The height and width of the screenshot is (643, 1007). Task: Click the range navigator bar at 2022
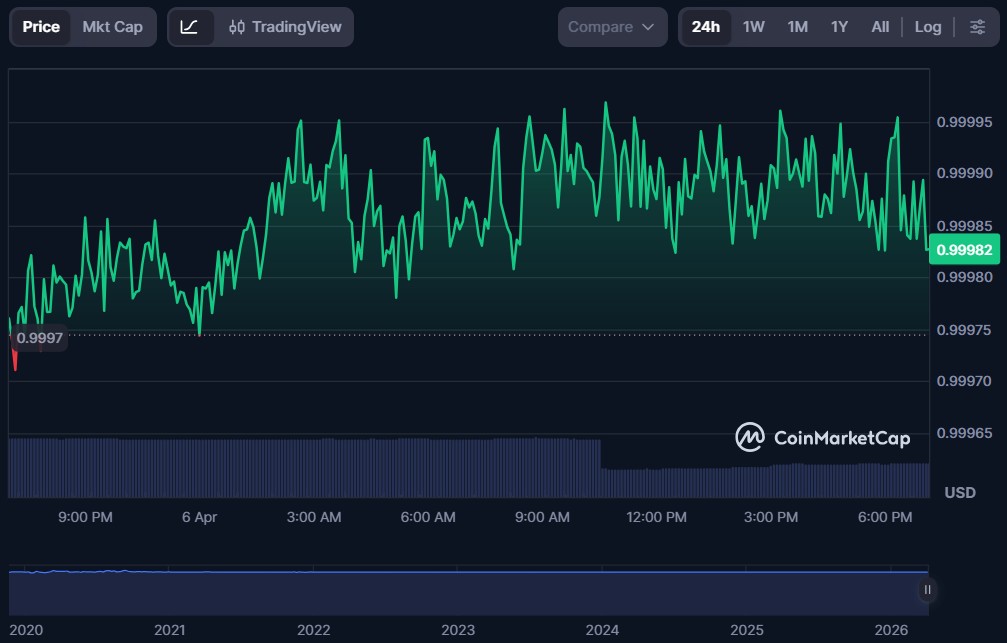tap(314, 592)
